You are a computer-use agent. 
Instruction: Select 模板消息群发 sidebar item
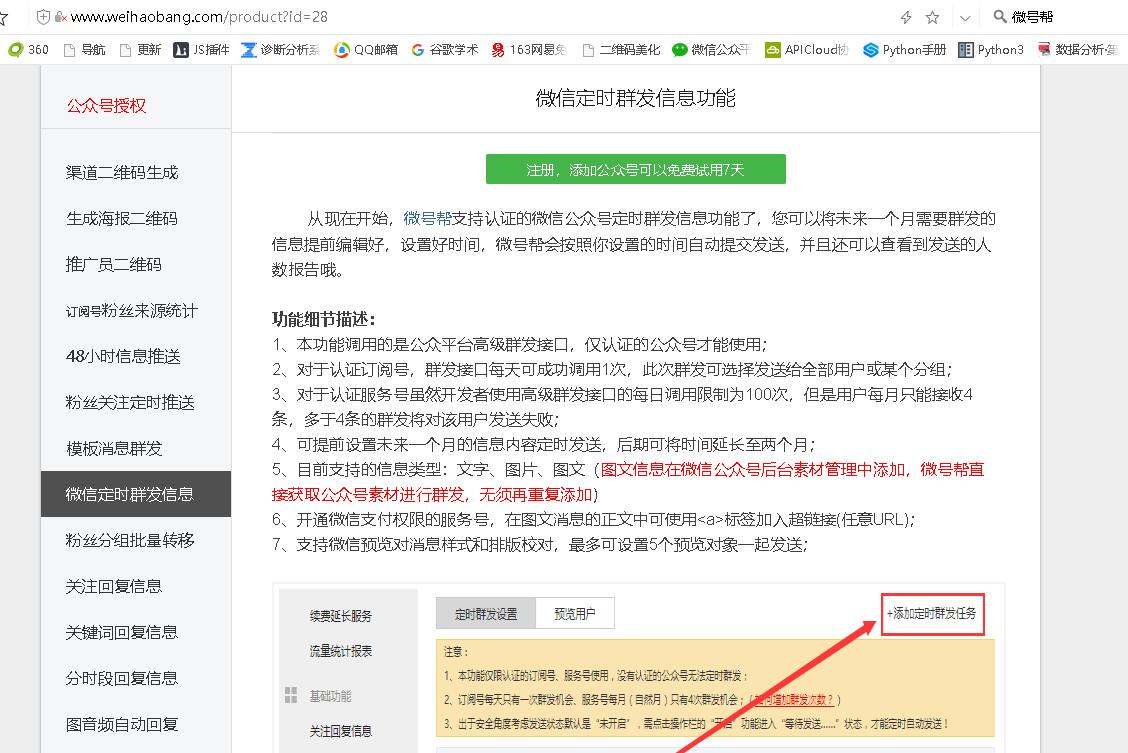click(114, 449)
